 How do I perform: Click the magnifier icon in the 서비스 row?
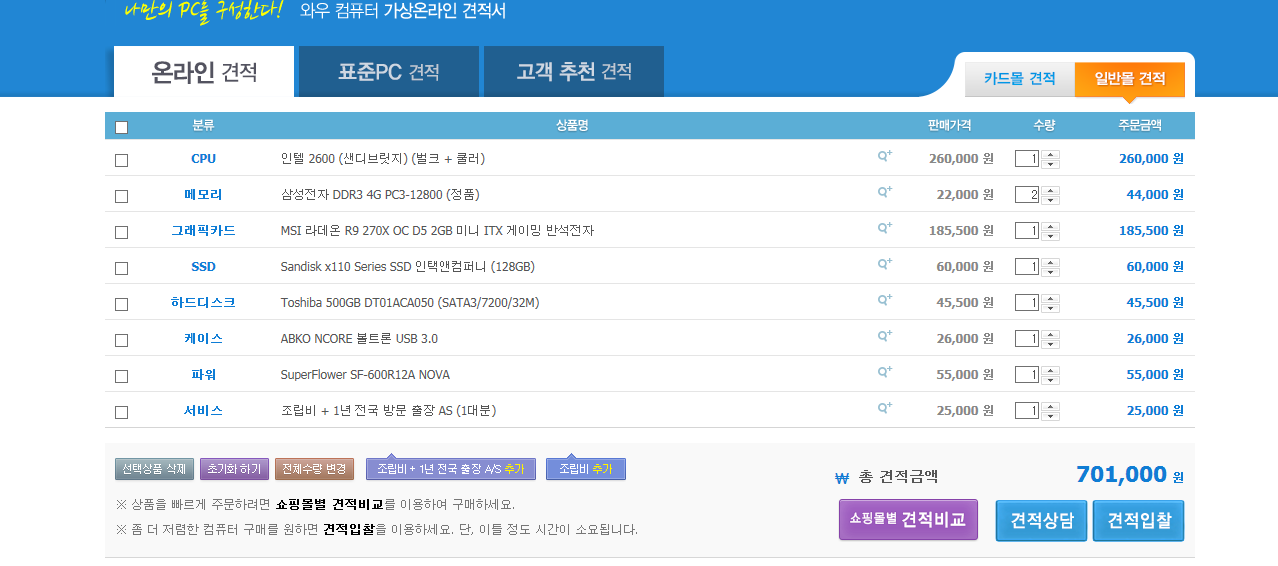[884, 408]
